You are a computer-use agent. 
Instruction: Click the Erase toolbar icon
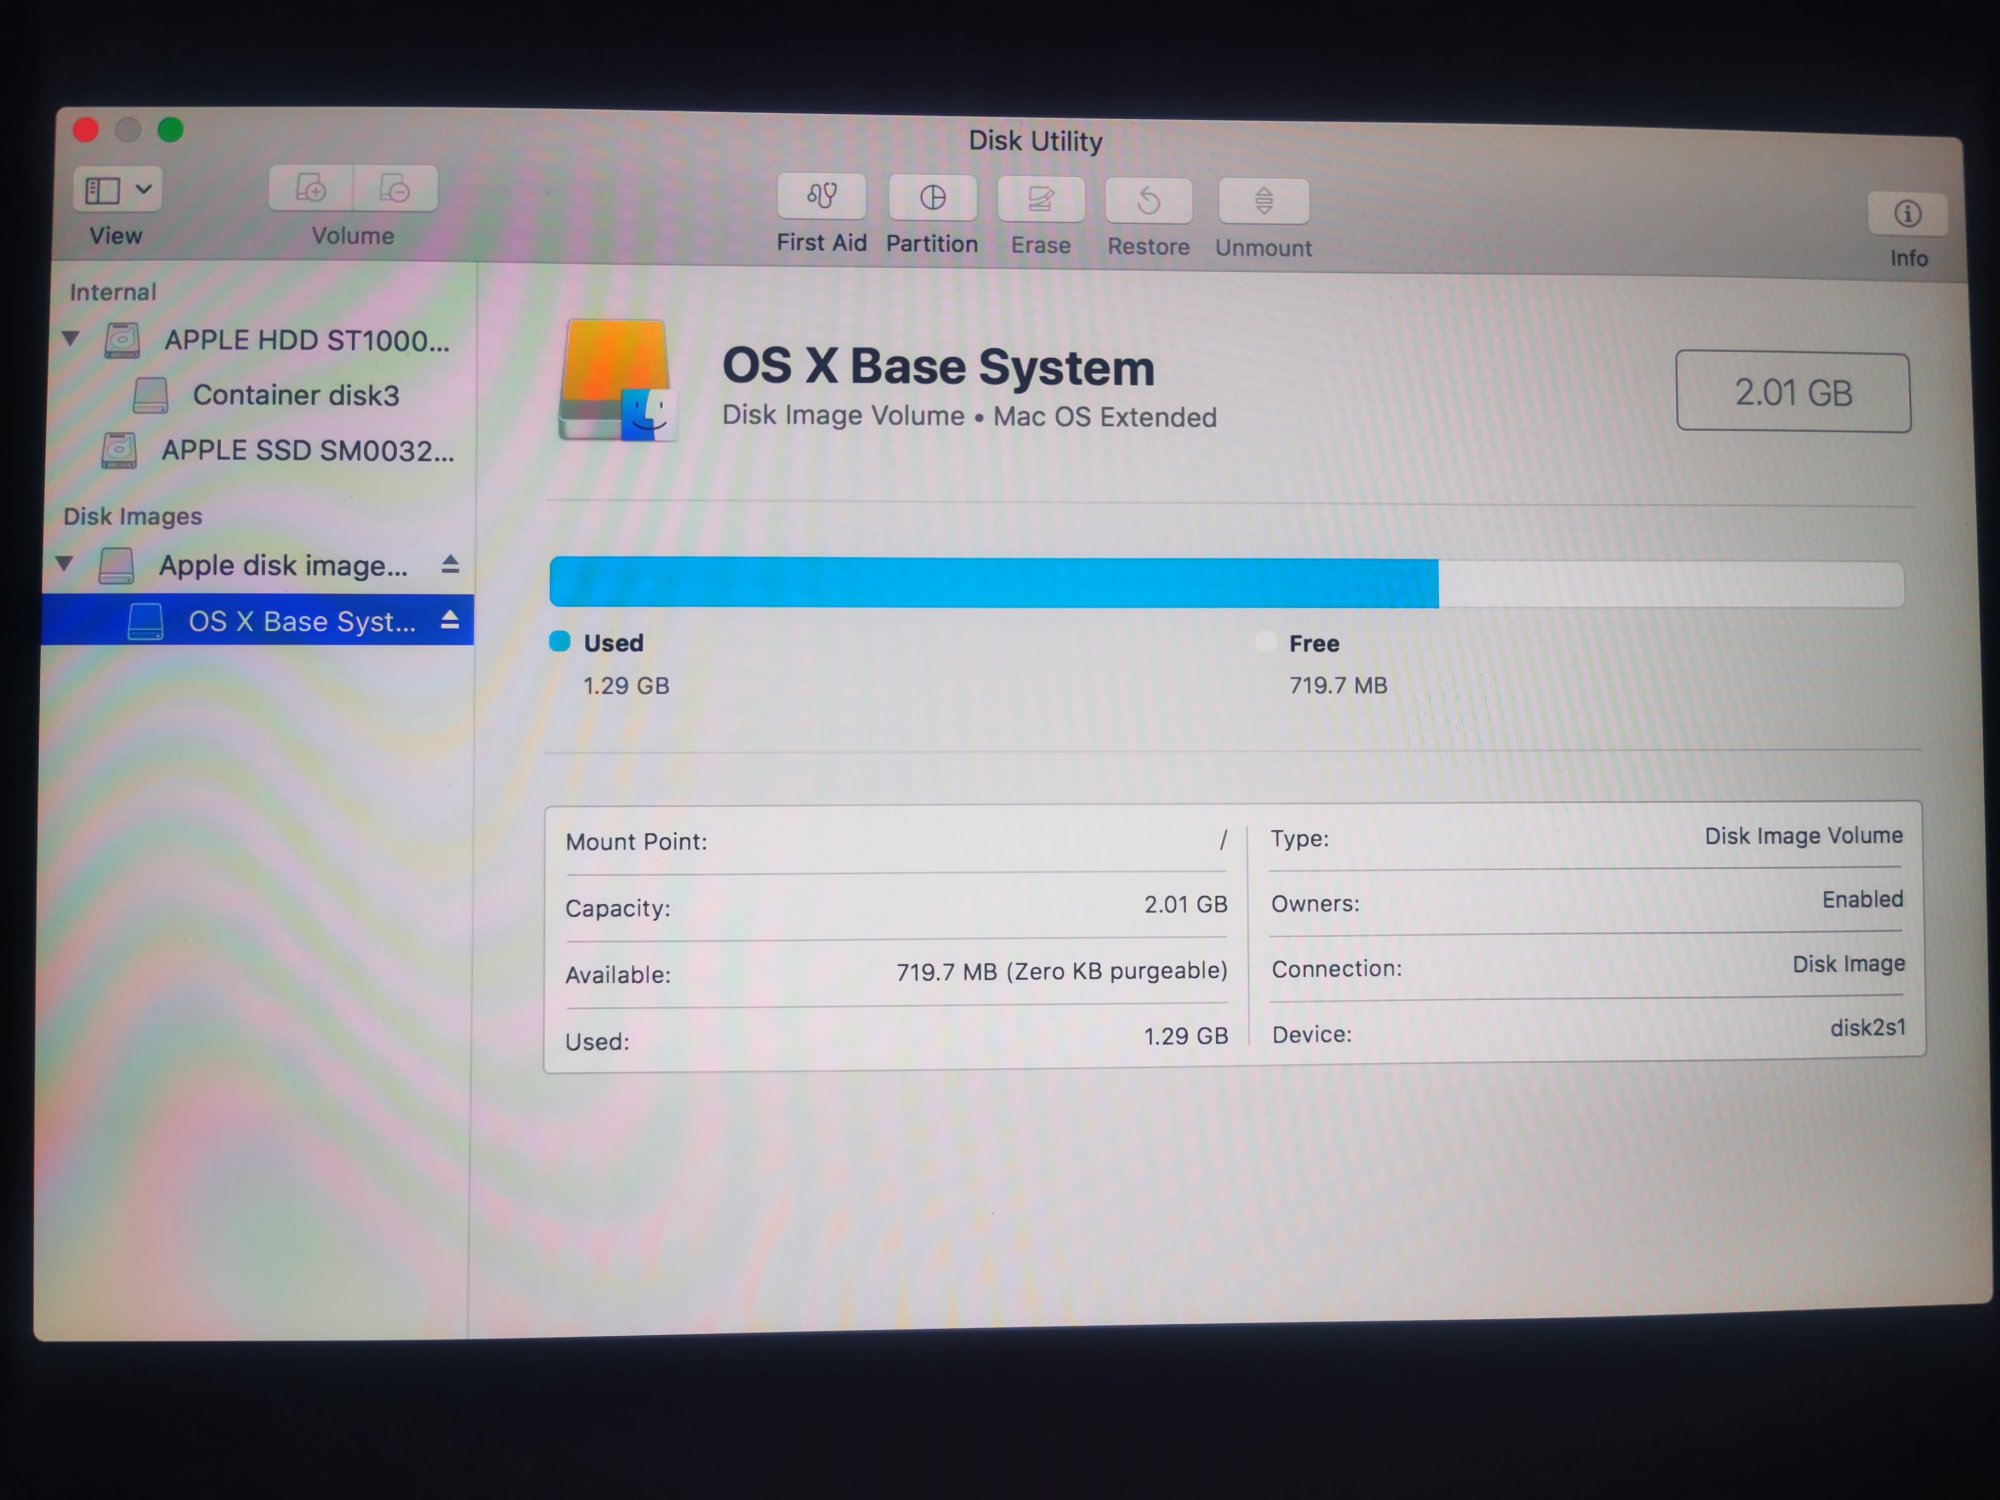[x=1040, y=199]
